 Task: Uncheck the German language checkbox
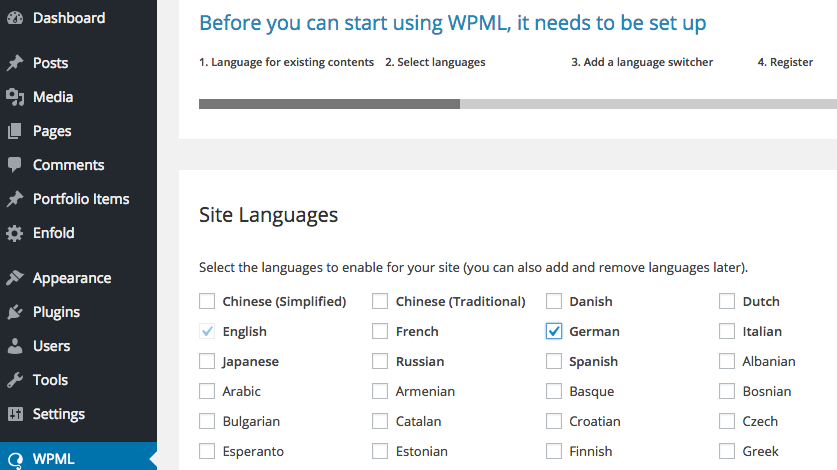[554, 331]
